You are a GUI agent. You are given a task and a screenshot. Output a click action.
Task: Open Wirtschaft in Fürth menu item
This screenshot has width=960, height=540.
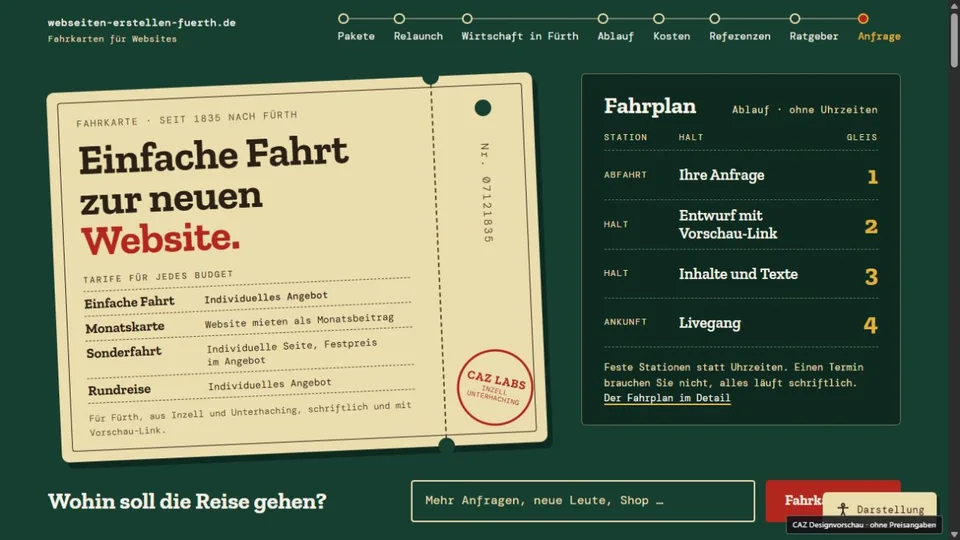coord(520,36)
